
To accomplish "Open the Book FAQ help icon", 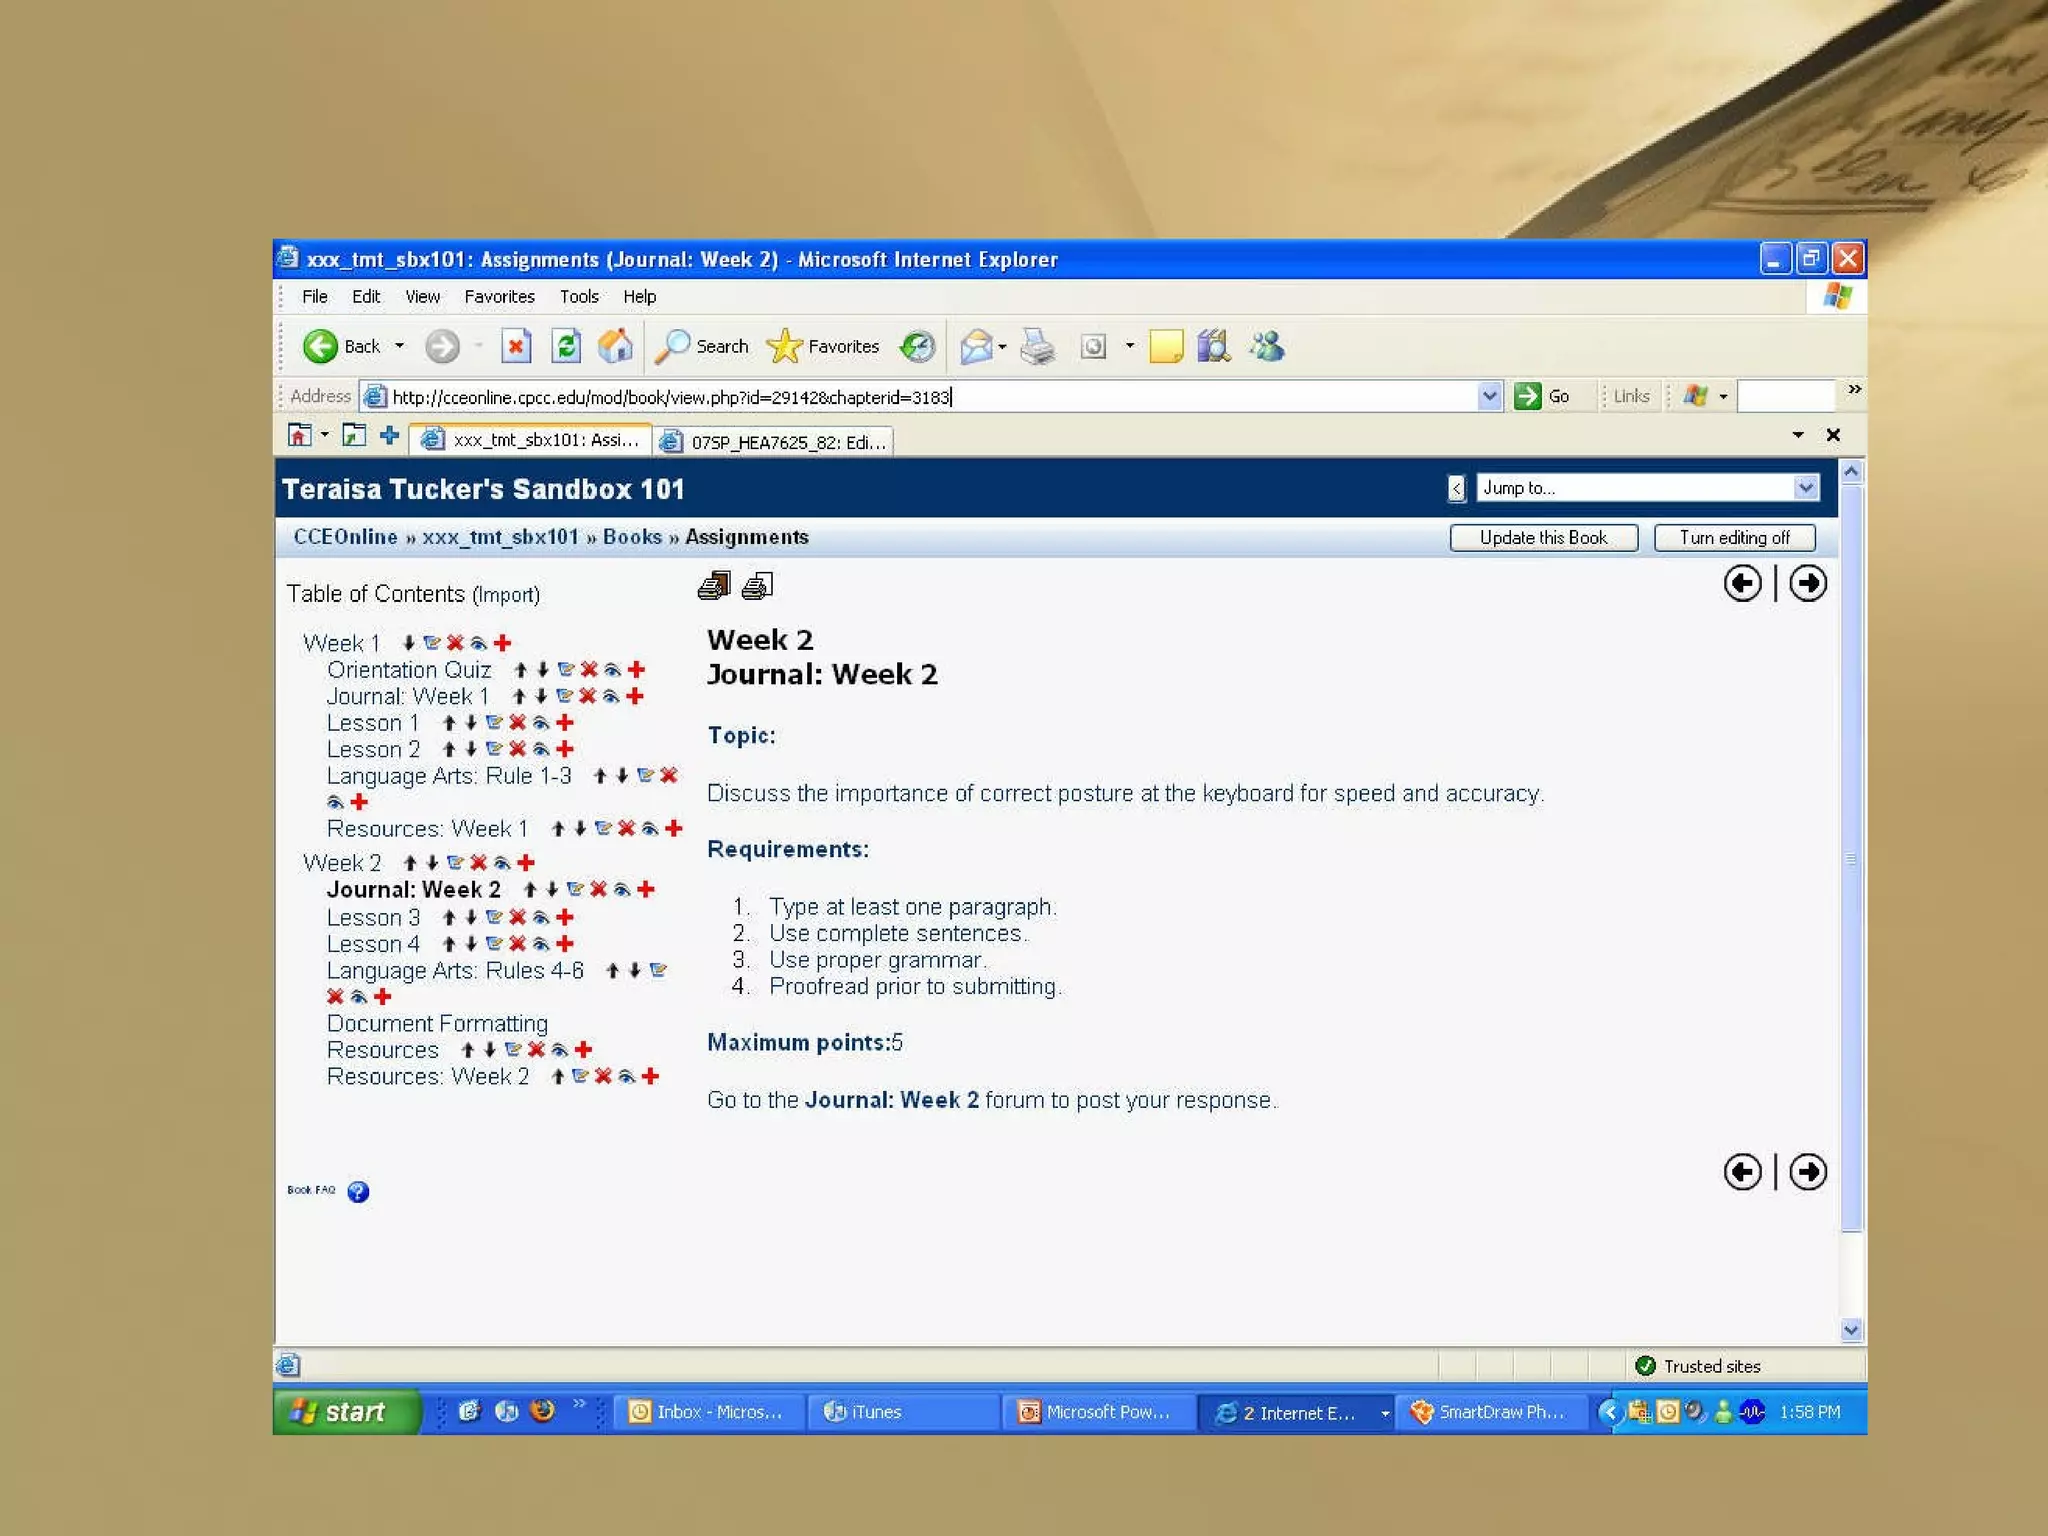I will click(x=358, y=1191).
